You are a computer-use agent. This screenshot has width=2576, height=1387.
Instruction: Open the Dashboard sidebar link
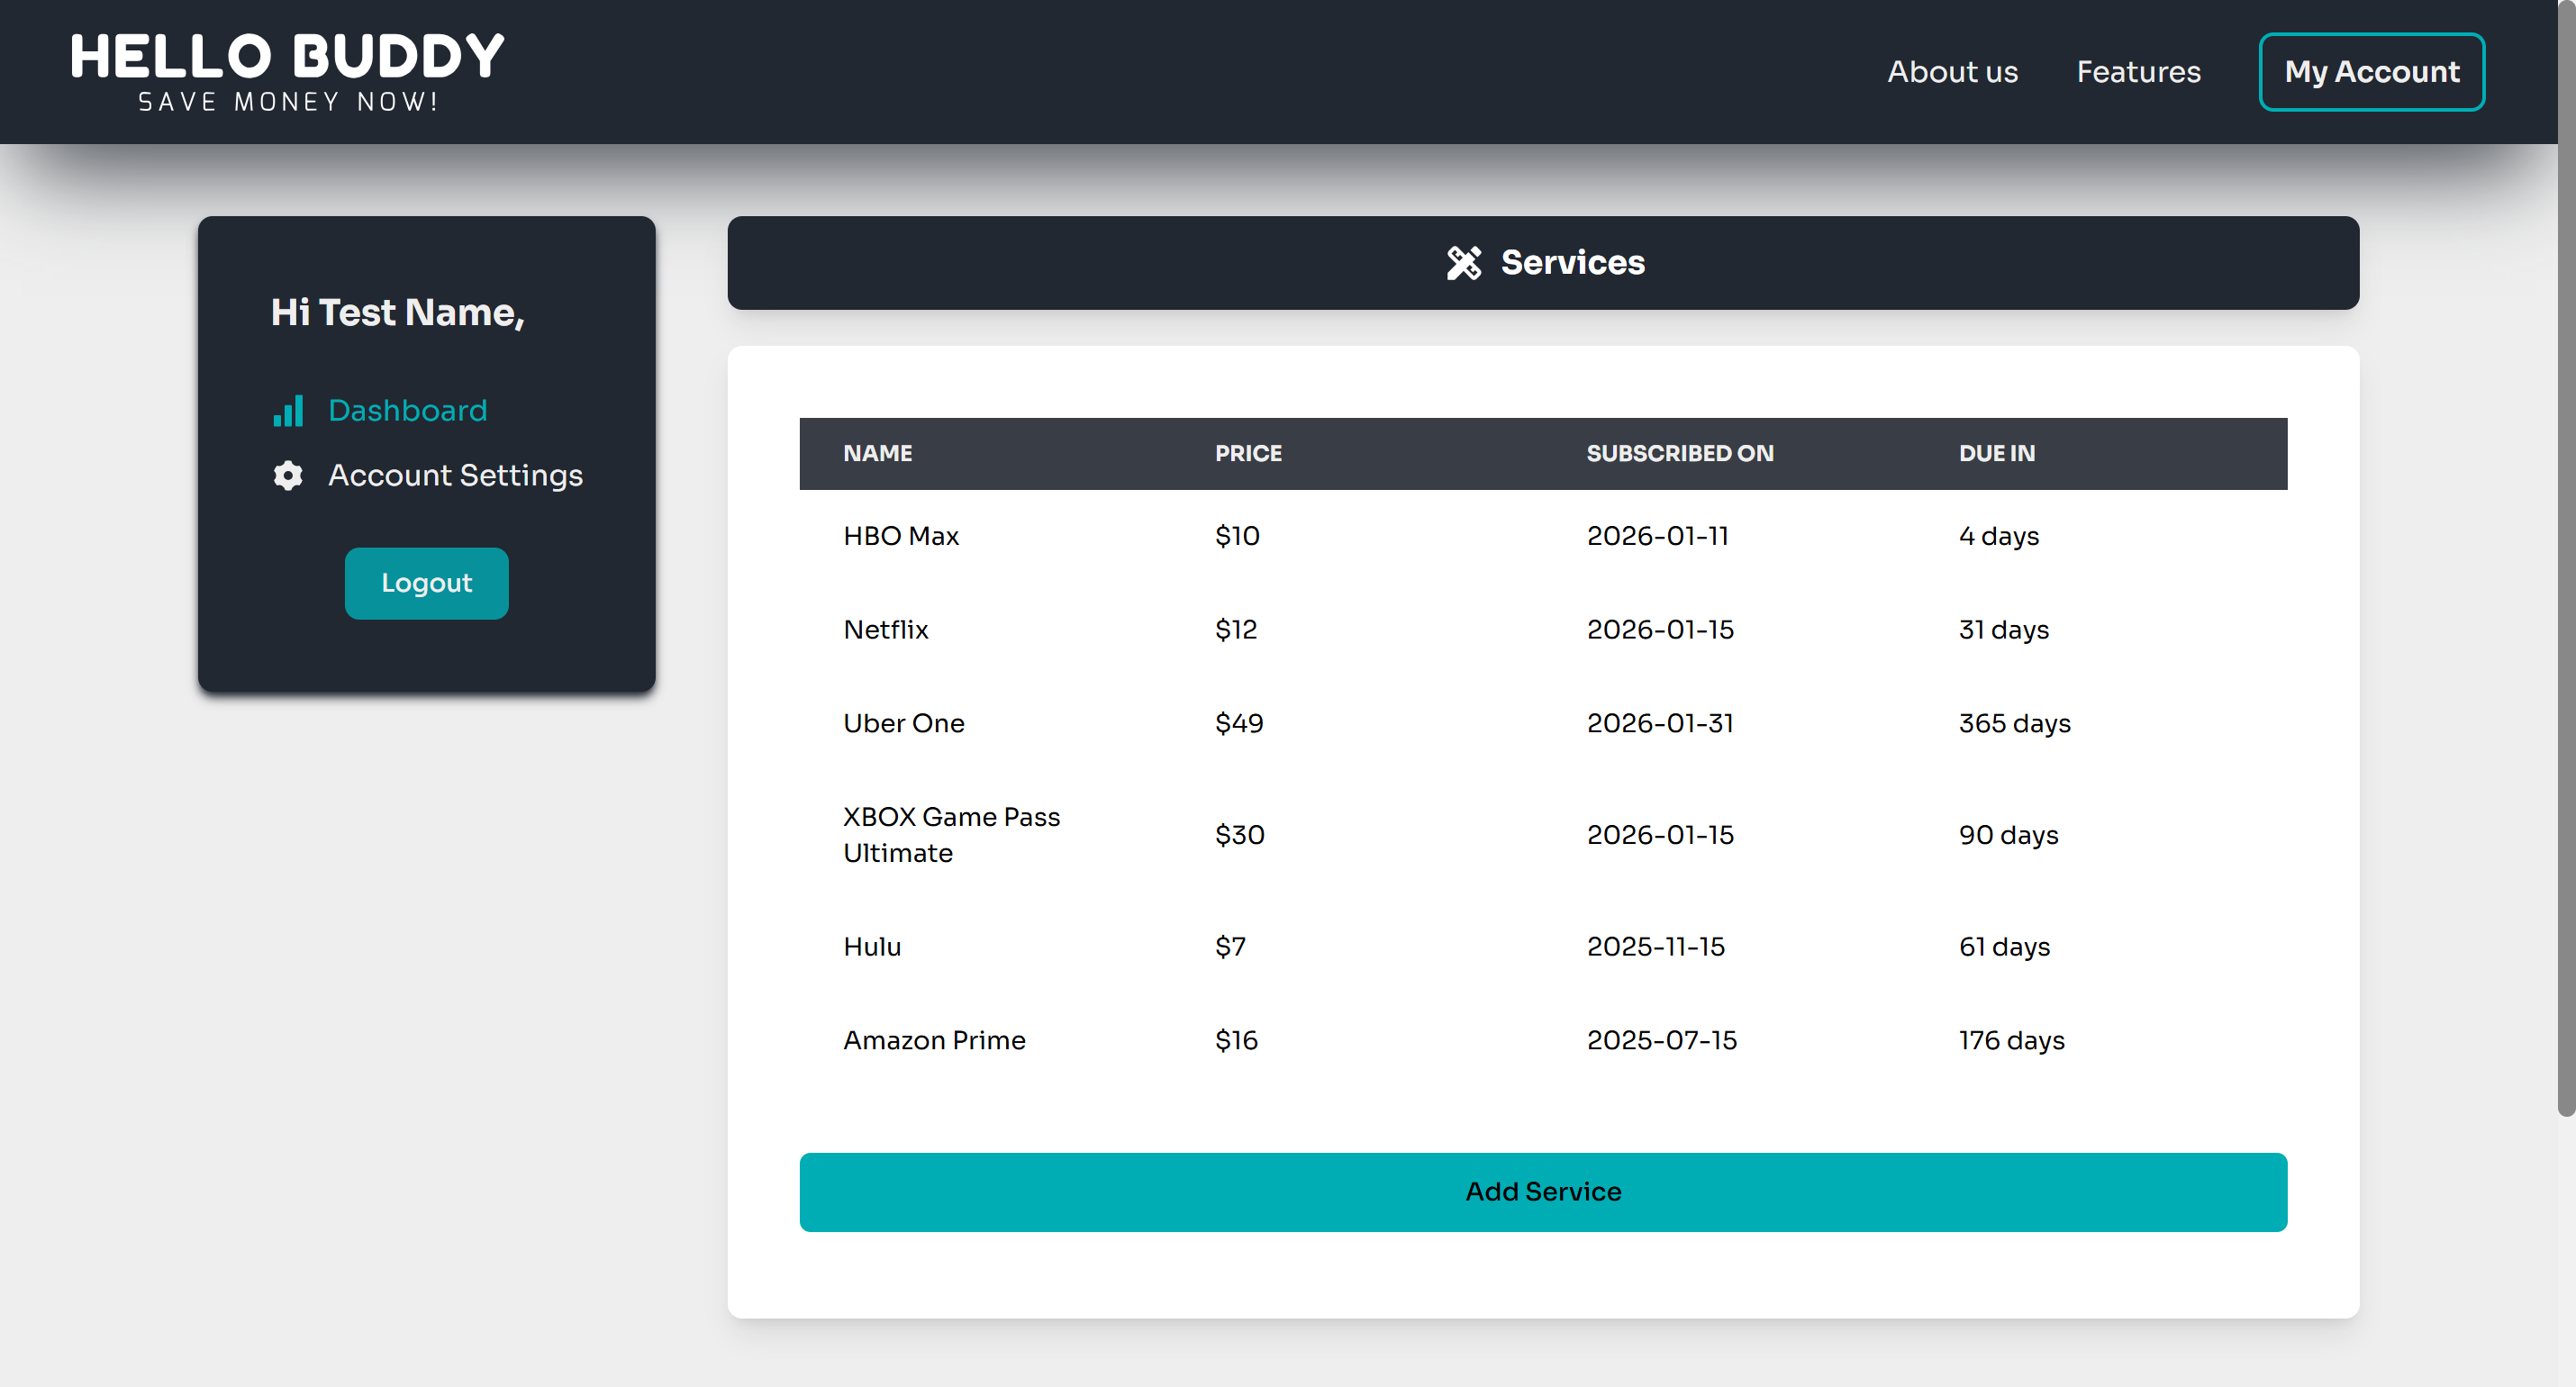[407, 411]
